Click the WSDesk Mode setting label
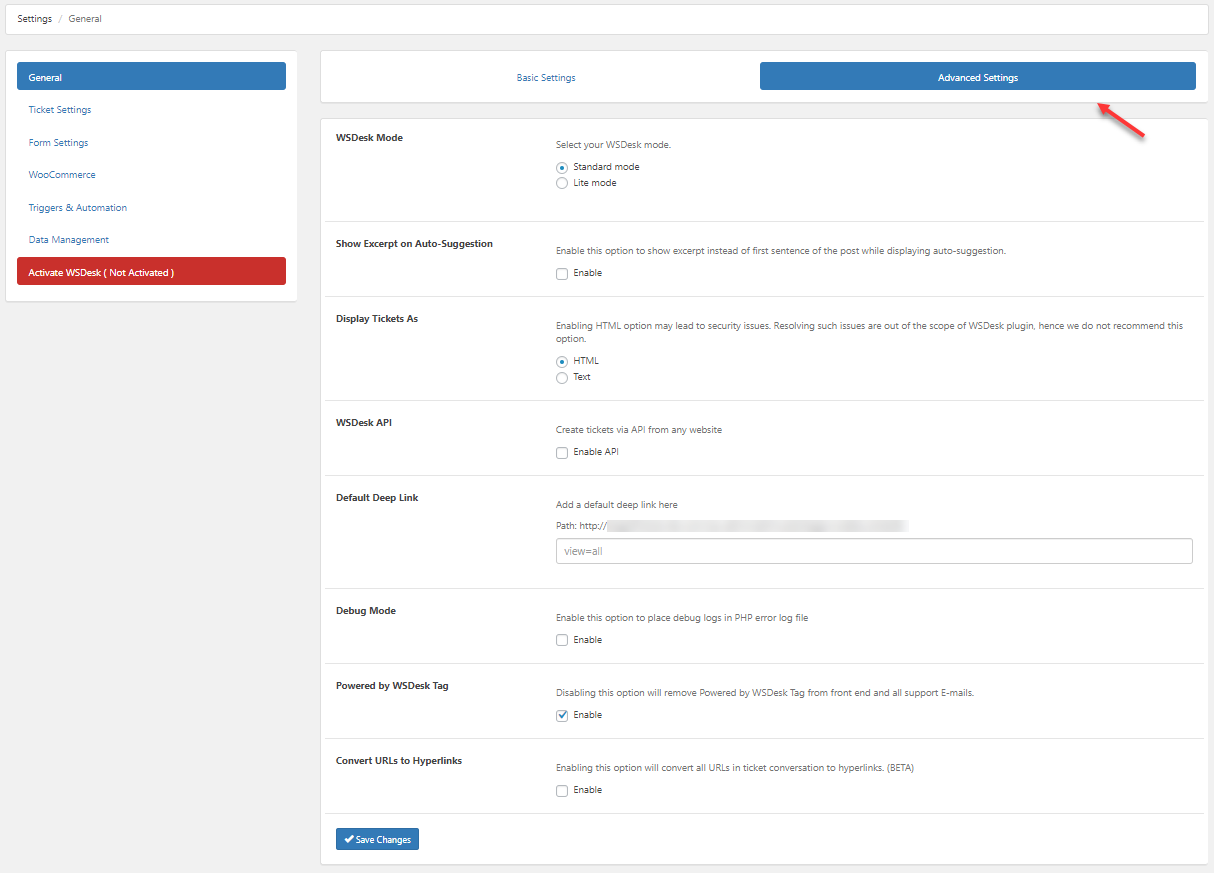Screen dimensions: 1214x873 point(369,138)
